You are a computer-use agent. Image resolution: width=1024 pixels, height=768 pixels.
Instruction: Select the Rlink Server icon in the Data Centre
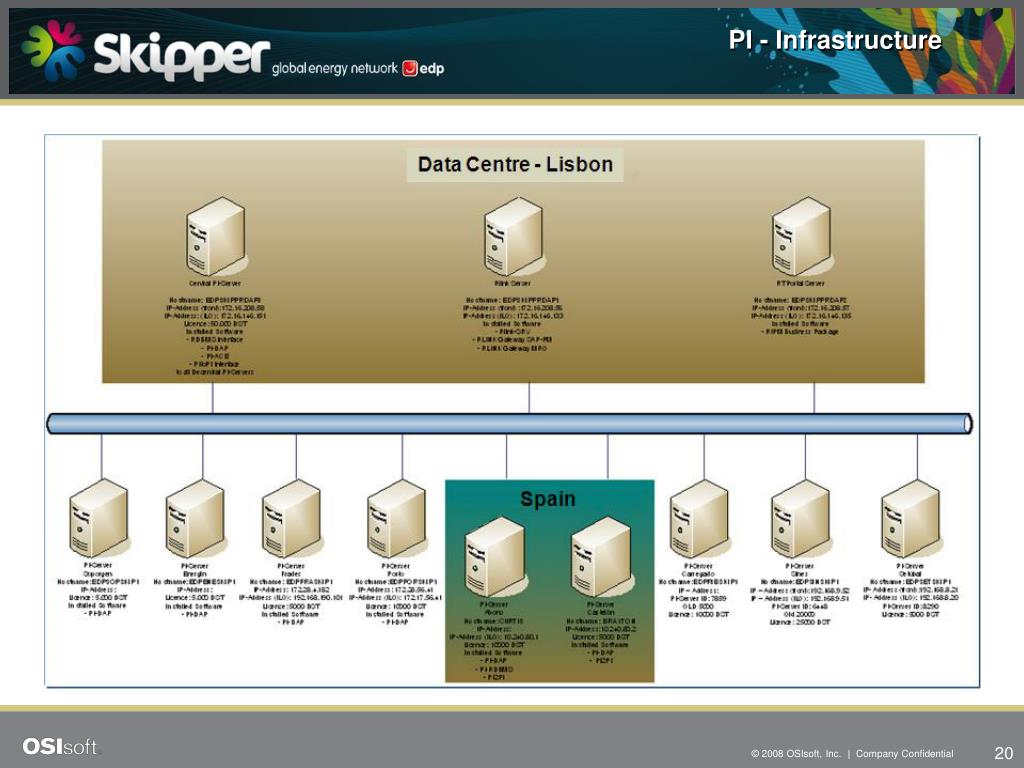pos(514,236)
